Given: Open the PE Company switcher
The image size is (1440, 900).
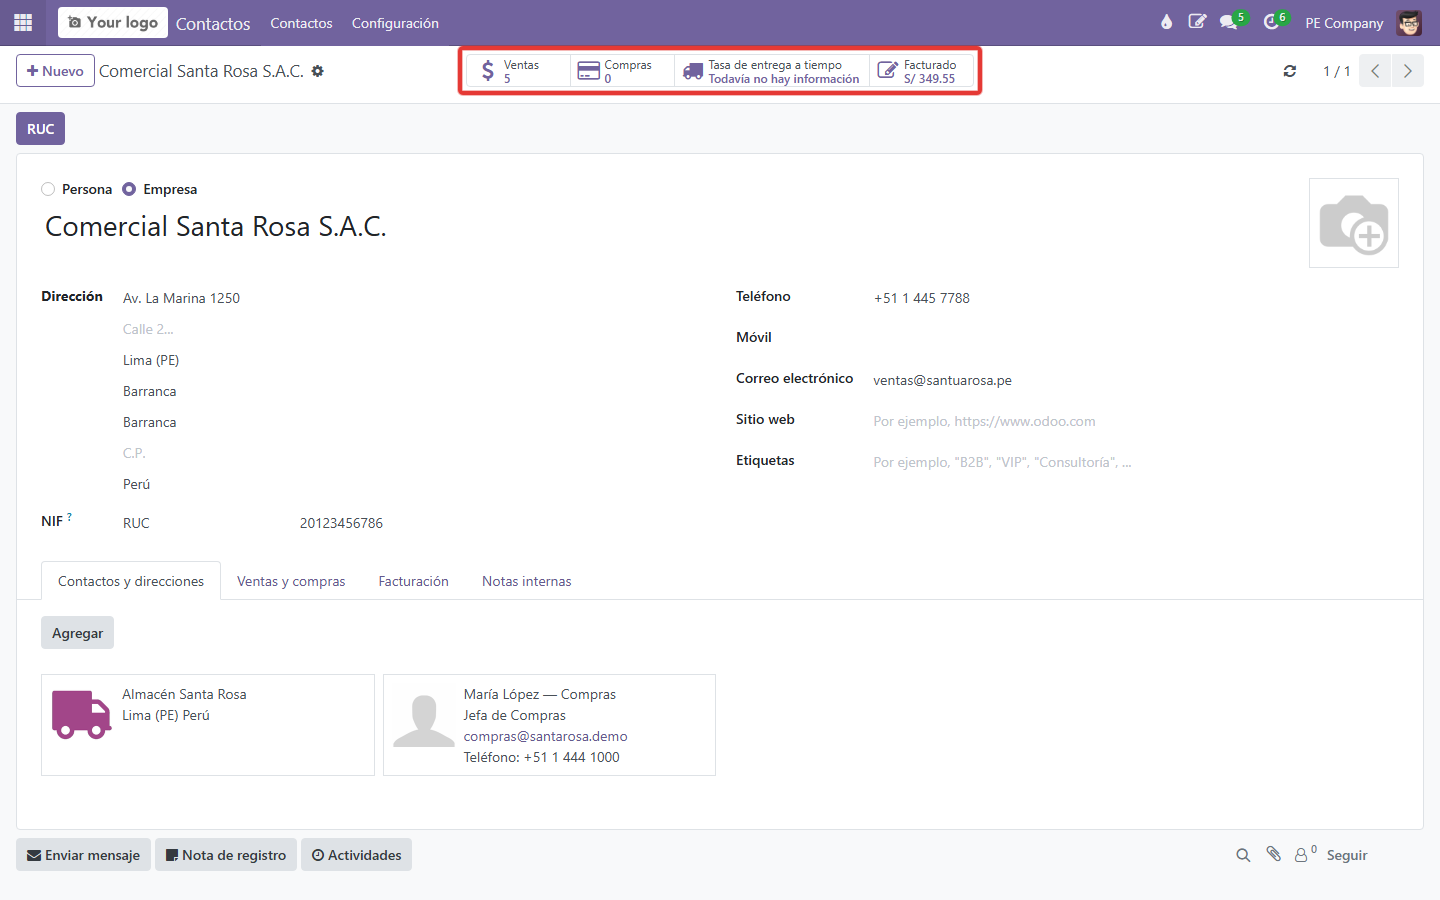Looking at the screenshot, I should pos(1344,23).
